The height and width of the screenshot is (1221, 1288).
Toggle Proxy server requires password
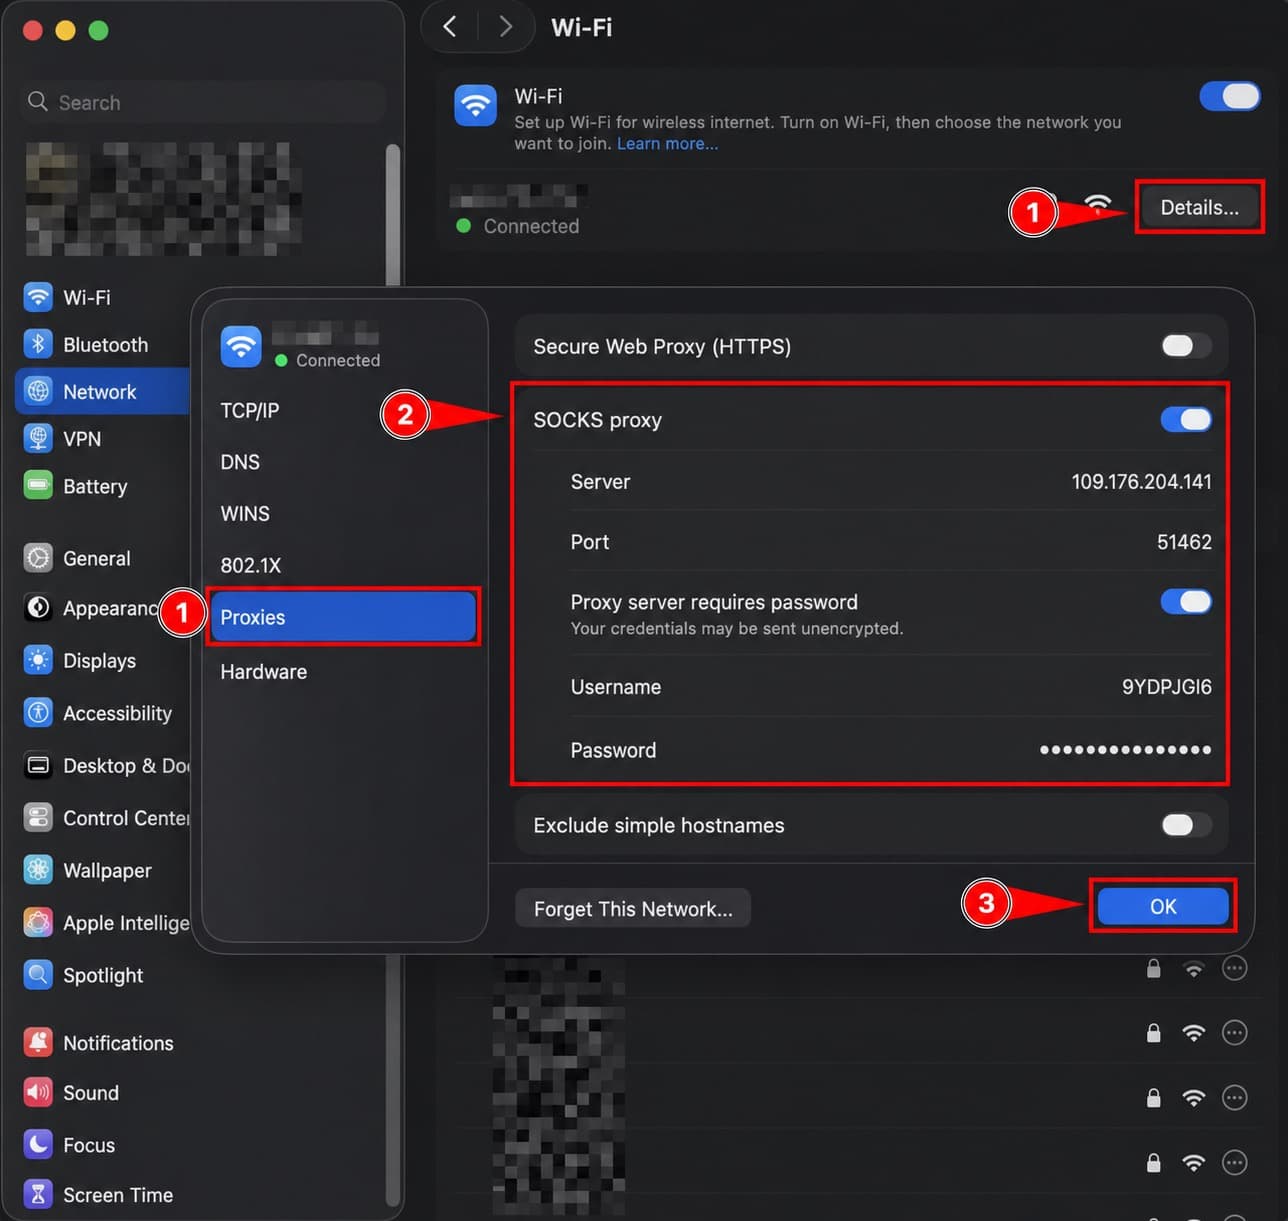pos(1186,602)
